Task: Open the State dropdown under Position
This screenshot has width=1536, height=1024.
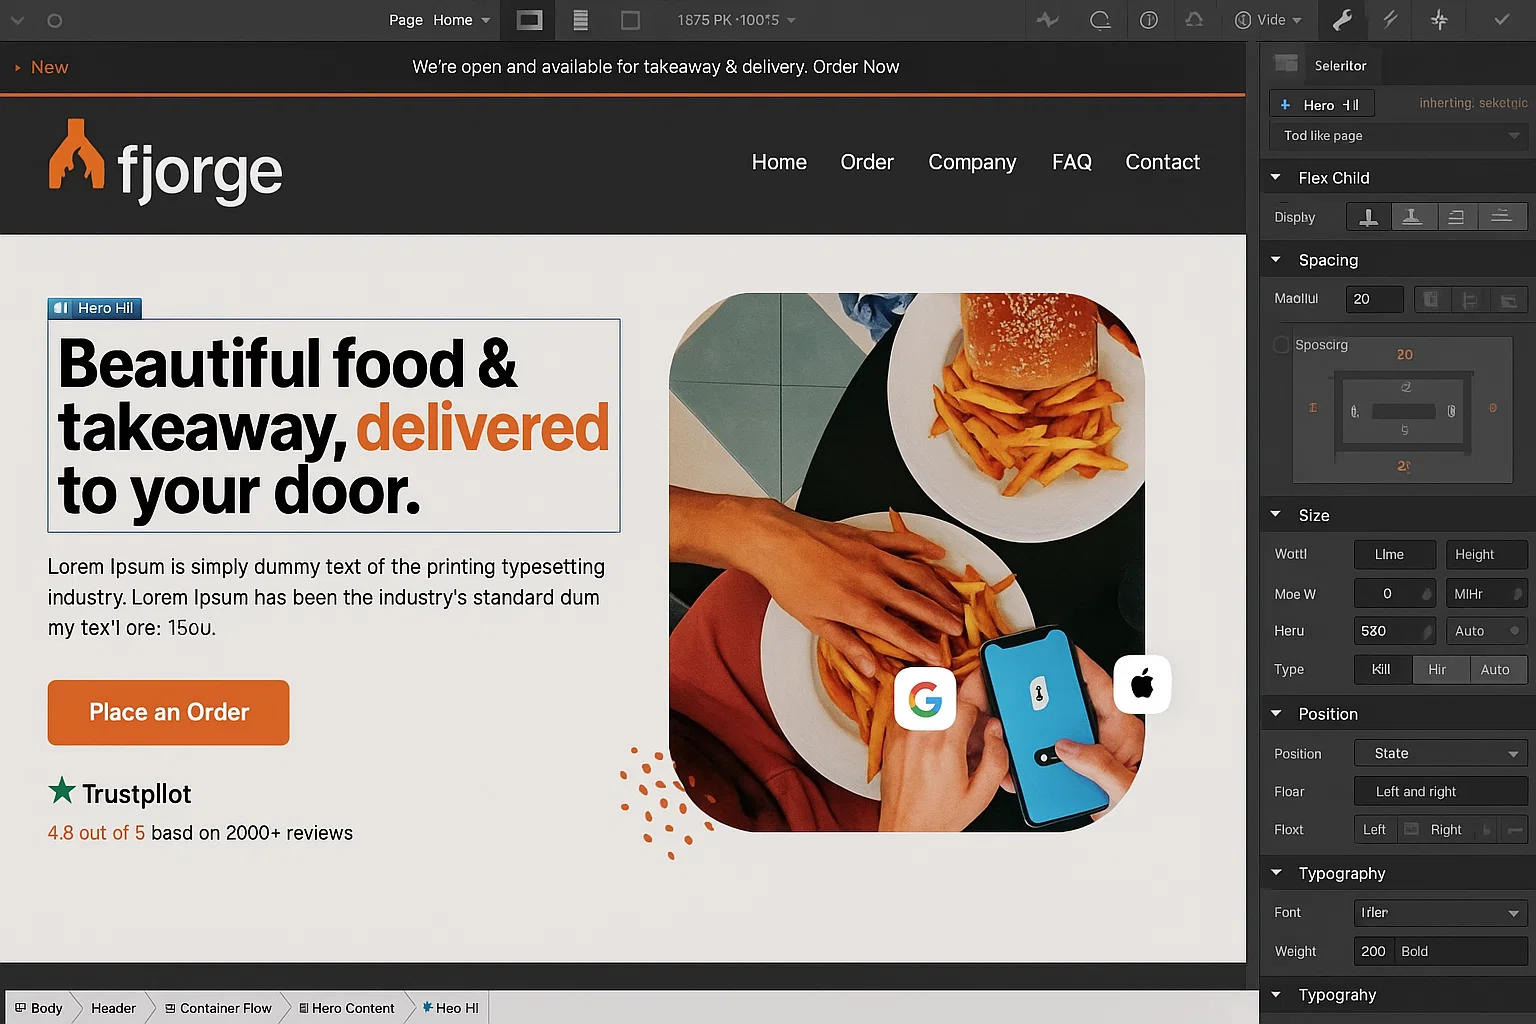Action: 1440,753
